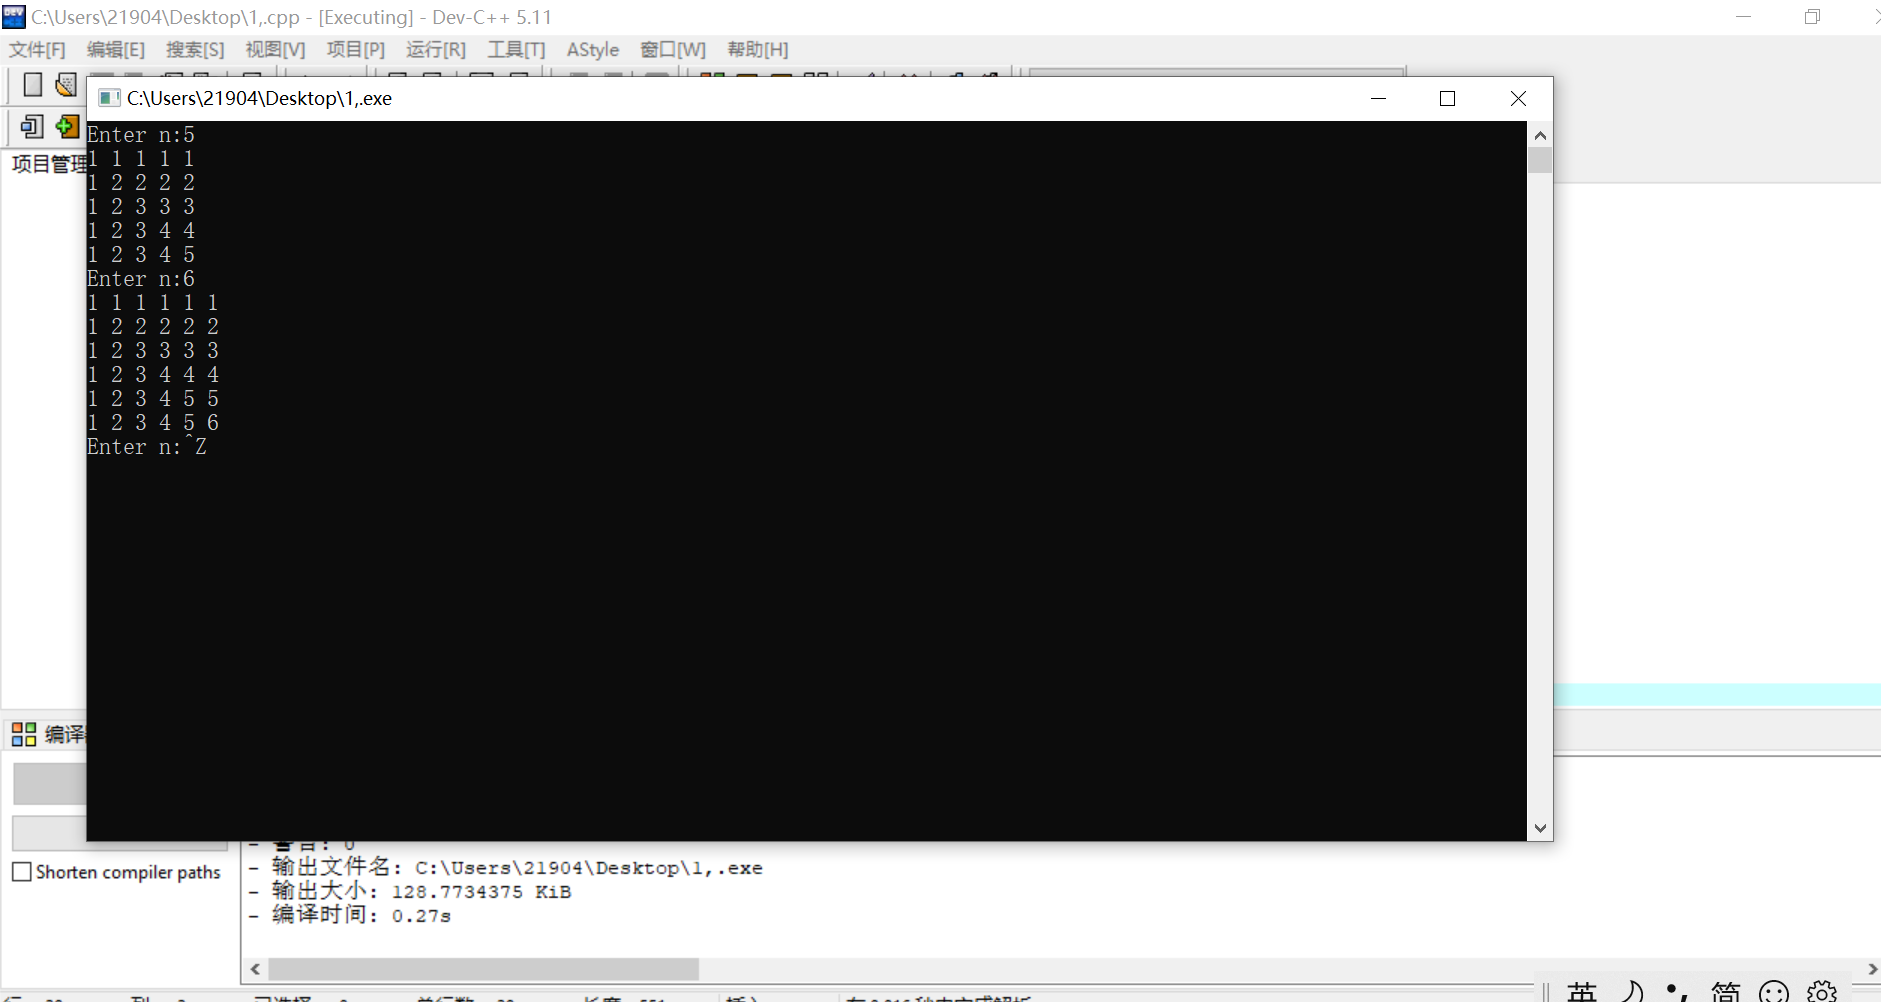The image size is (1881, 1002).
Task: Click the New file toolbar icon
Action: pyautogui.click(x=33, y=85)
